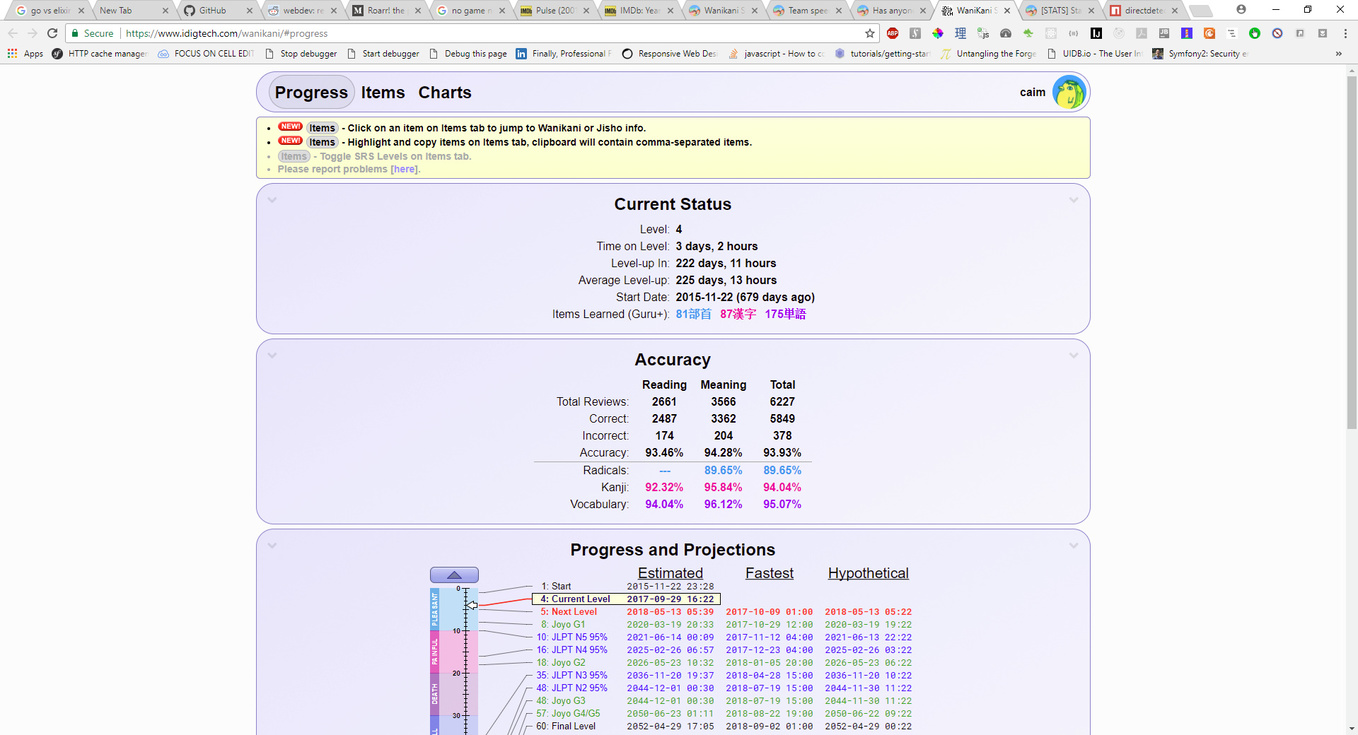The image size is (1358, 735).
Task: Collapse Progress and Projections, right chevron
Action: (1073, 546)
